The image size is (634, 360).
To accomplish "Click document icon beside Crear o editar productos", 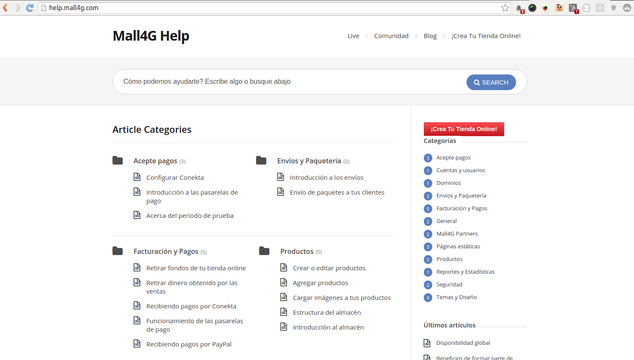I will [x=284, y=267].
